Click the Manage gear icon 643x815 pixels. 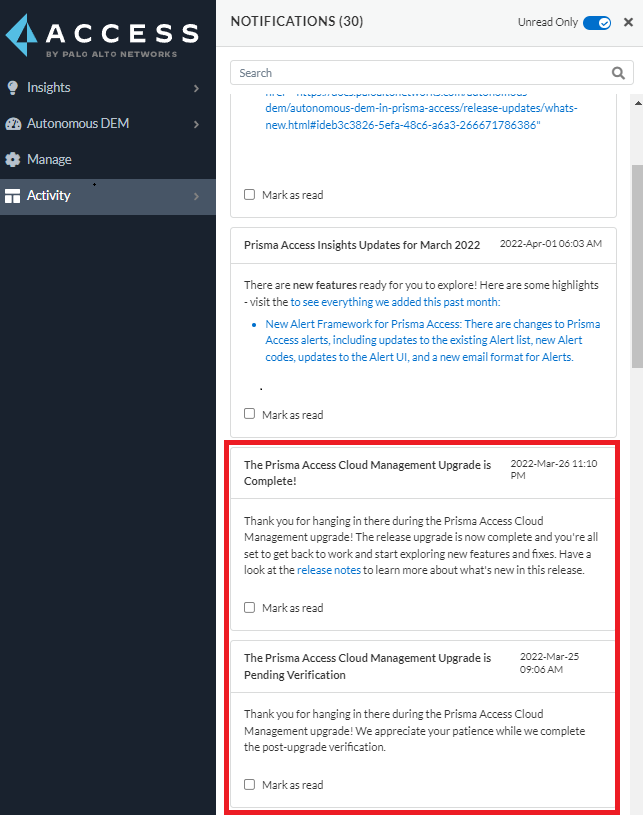click(x=13, y=160)
